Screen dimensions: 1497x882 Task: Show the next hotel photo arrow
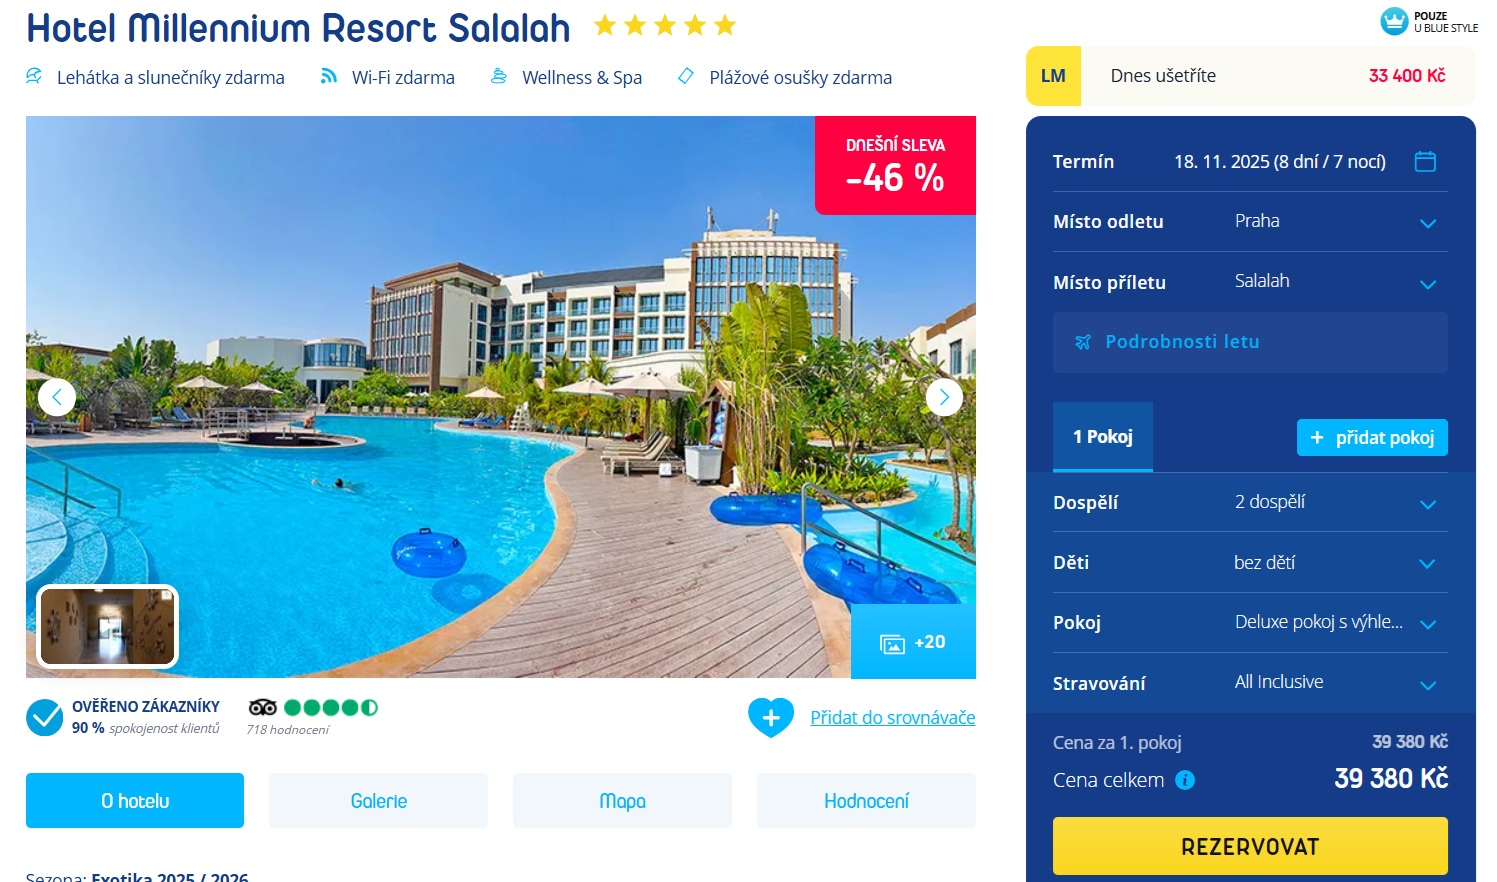click(x=944, y=397)
